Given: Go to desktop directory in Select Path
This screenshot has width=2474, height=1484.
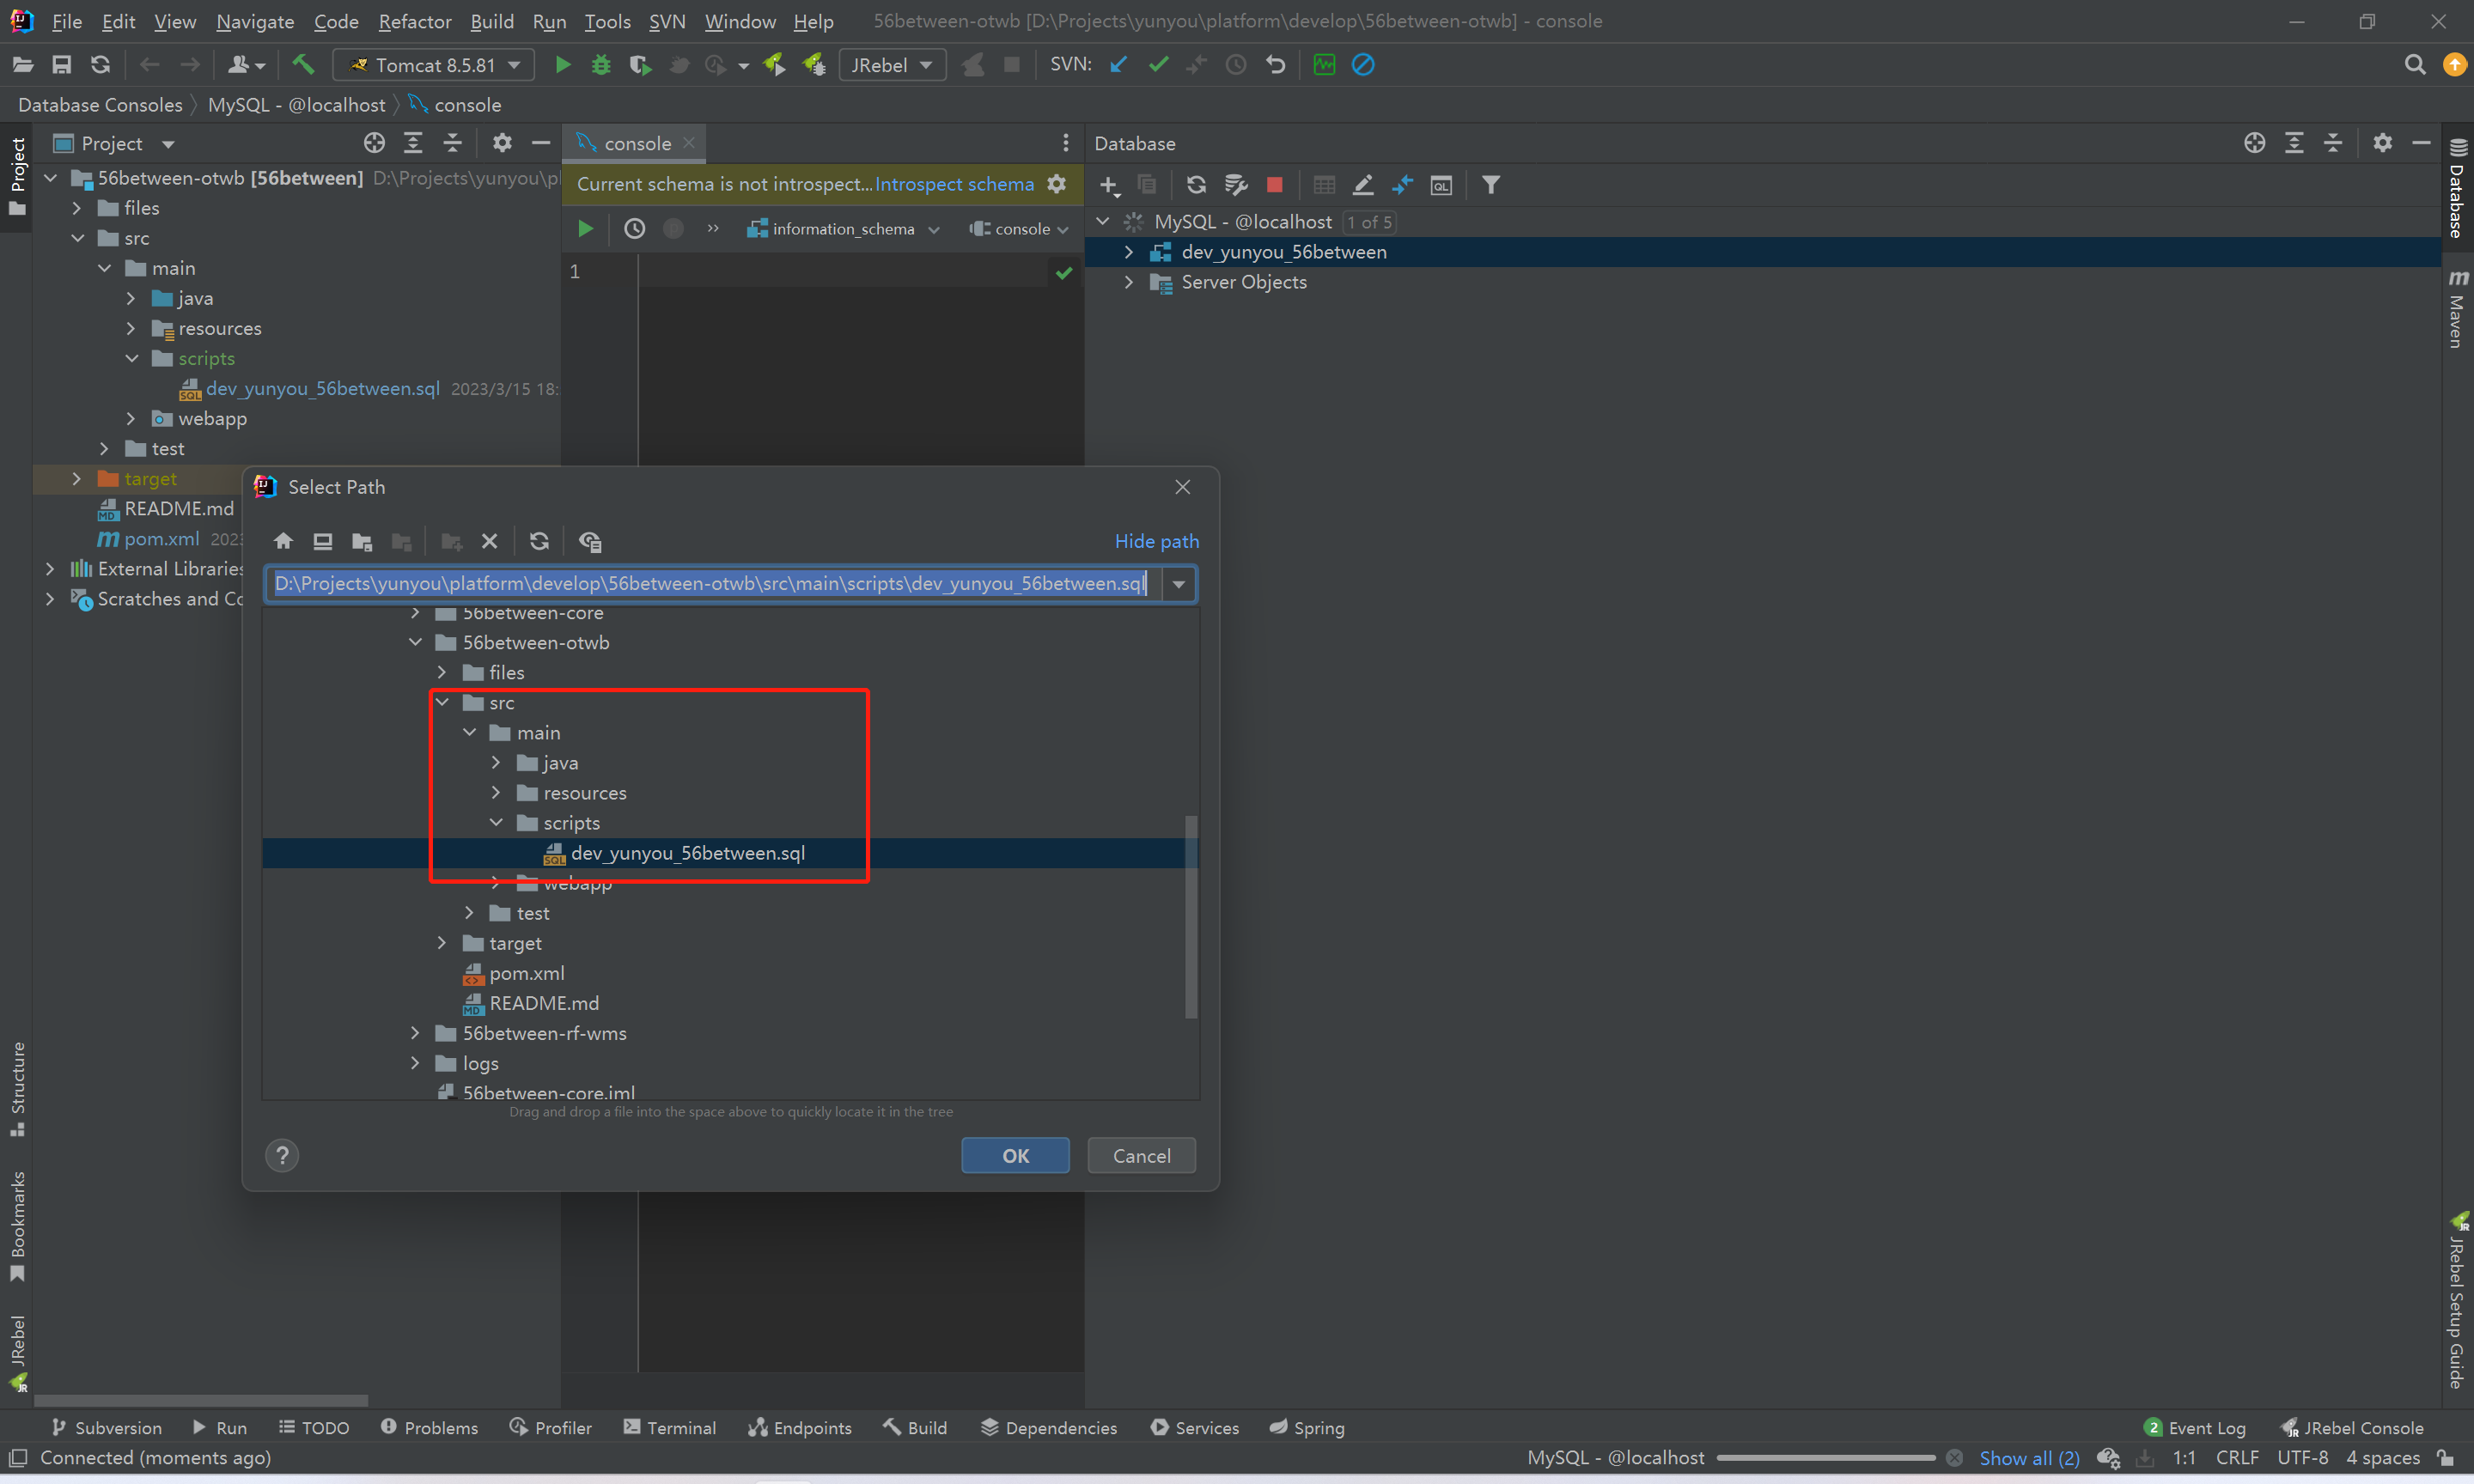Looking at the screenshot, I should coord(322,541).
